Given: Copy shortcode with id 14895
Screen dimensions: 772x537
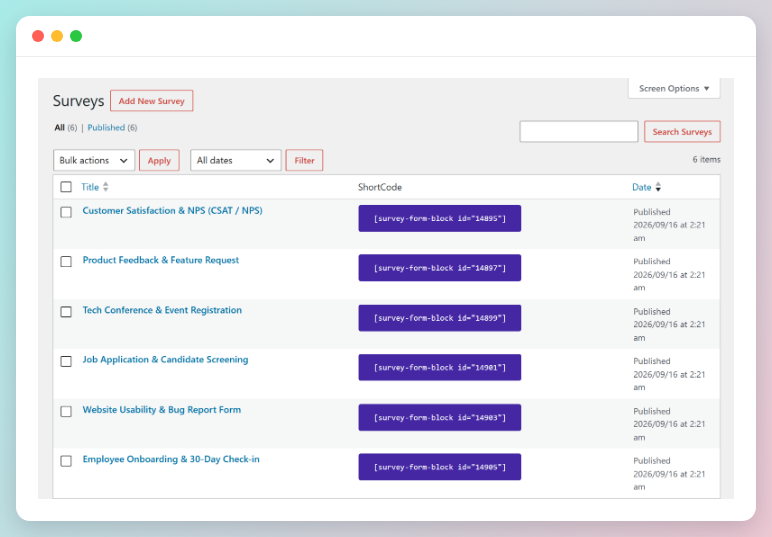Looking at the screenshot, I should point(440,219).
